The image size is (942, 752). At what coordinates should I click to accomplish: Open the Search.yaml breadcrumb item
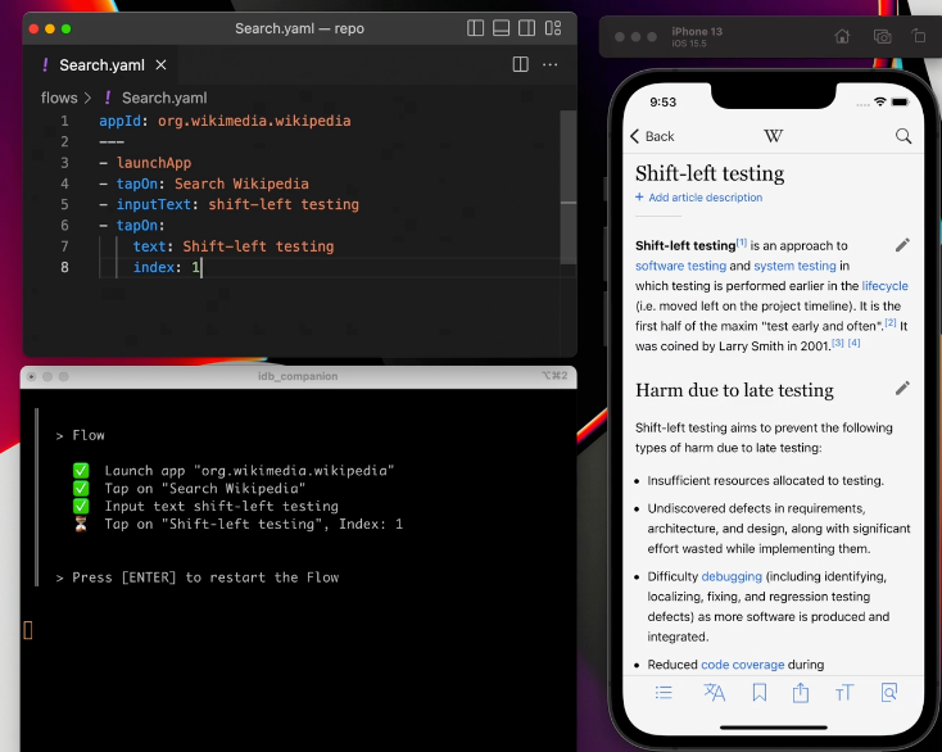click(156, 98)
